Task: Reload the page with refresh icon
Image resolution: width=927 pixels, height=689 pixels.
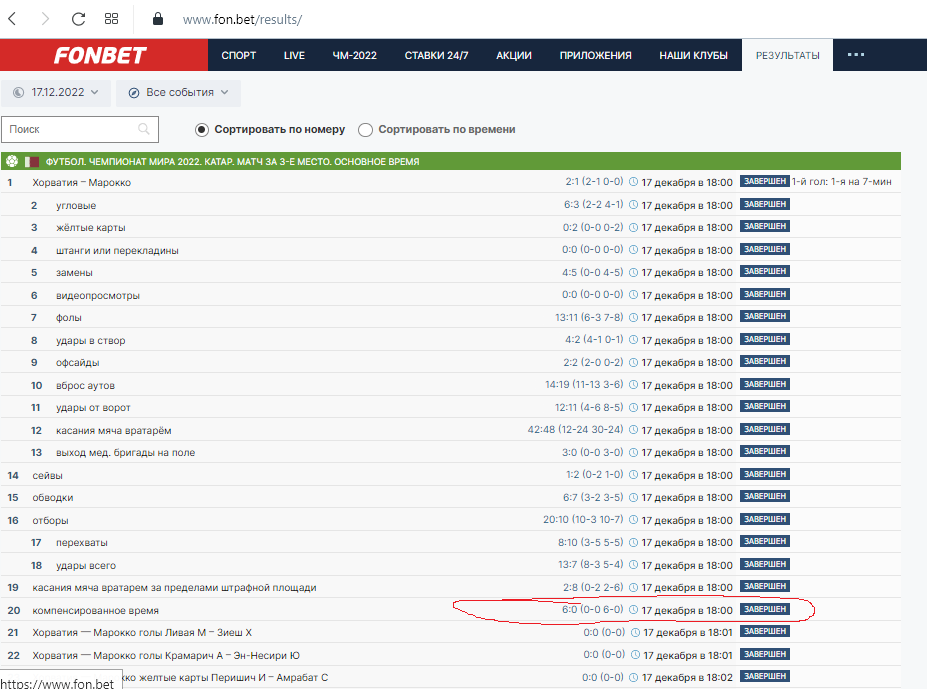Action: (x=79, y=19)
